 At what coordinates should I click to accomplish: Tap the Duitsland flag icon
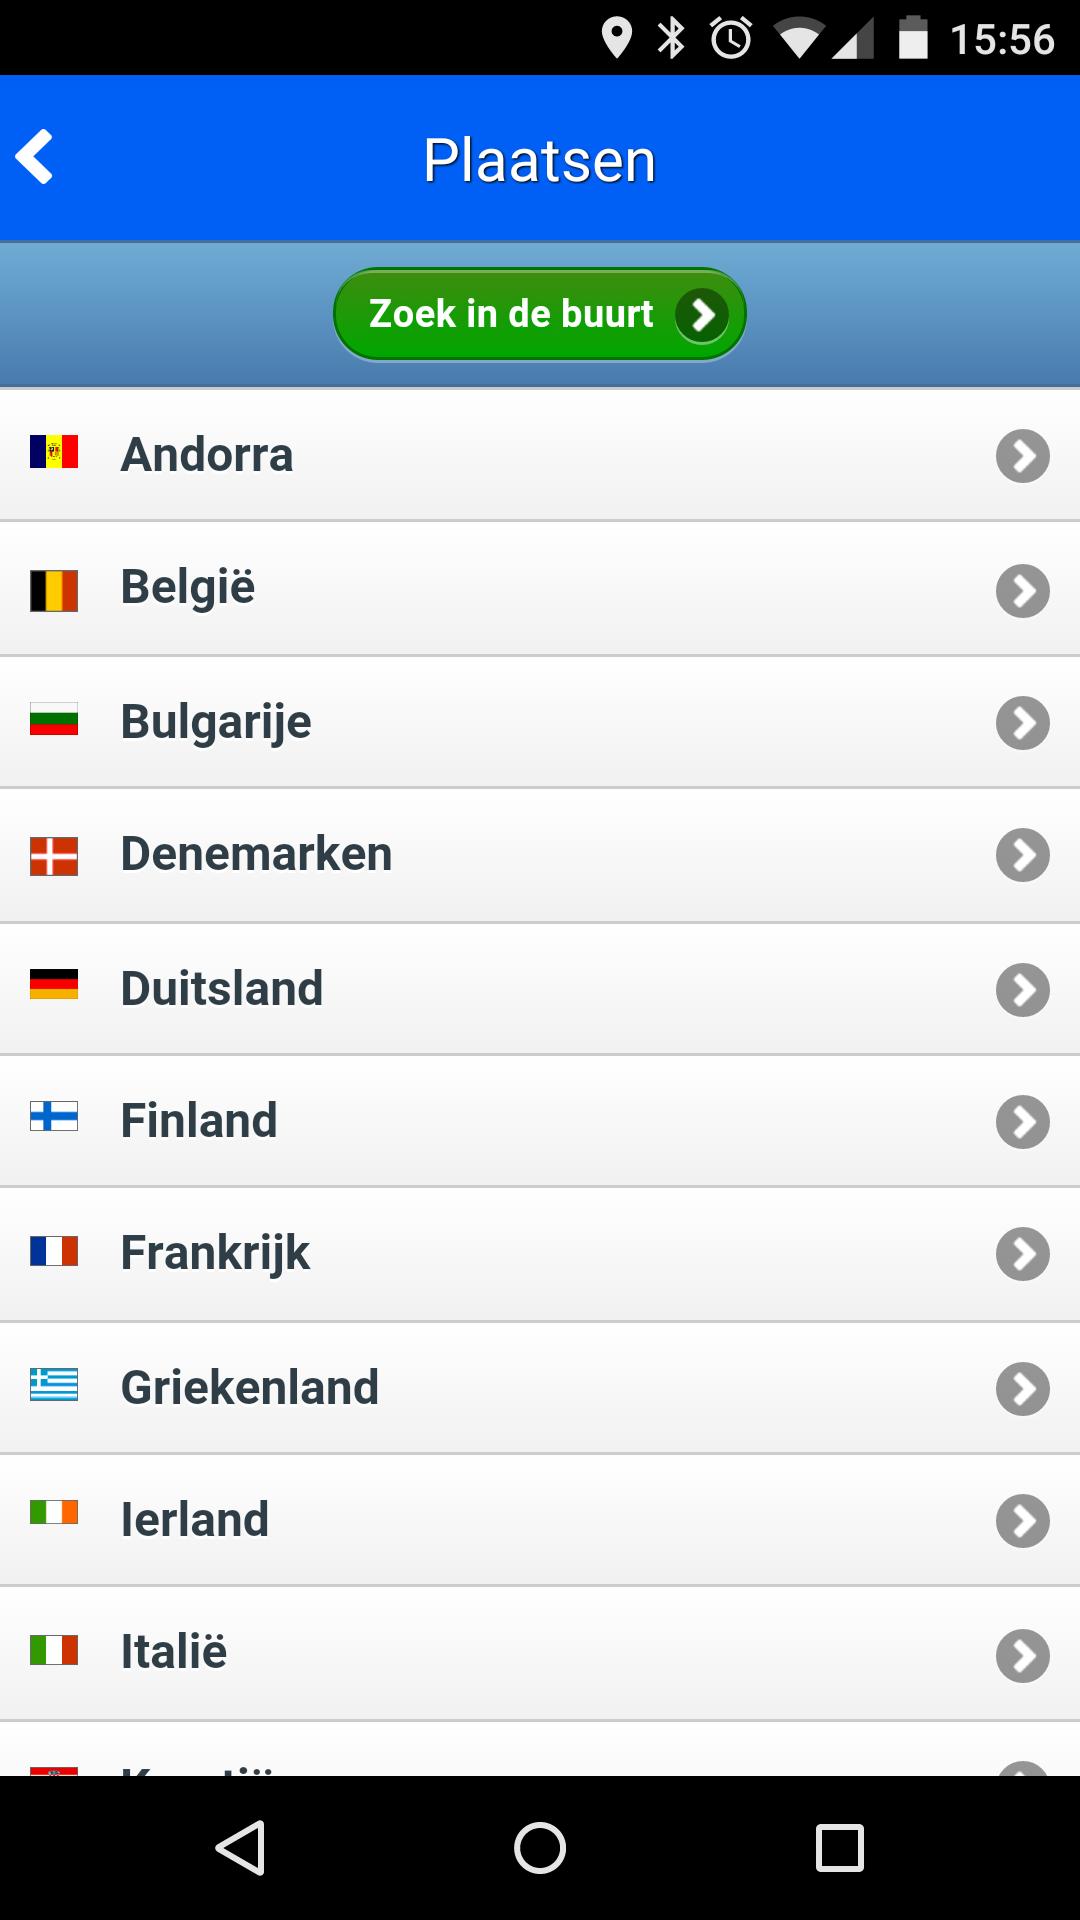click(54, 984)
